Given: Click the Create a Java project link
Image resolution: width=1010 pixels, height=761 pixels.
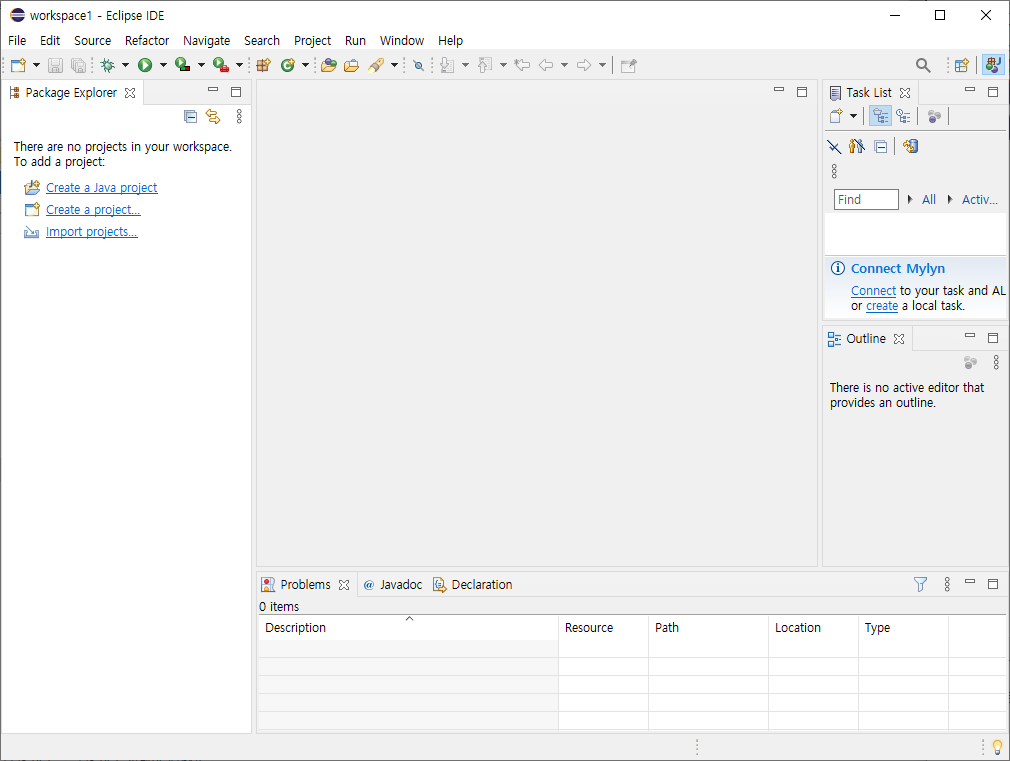Looking at the screenshot, I should (x=101, y=188).
